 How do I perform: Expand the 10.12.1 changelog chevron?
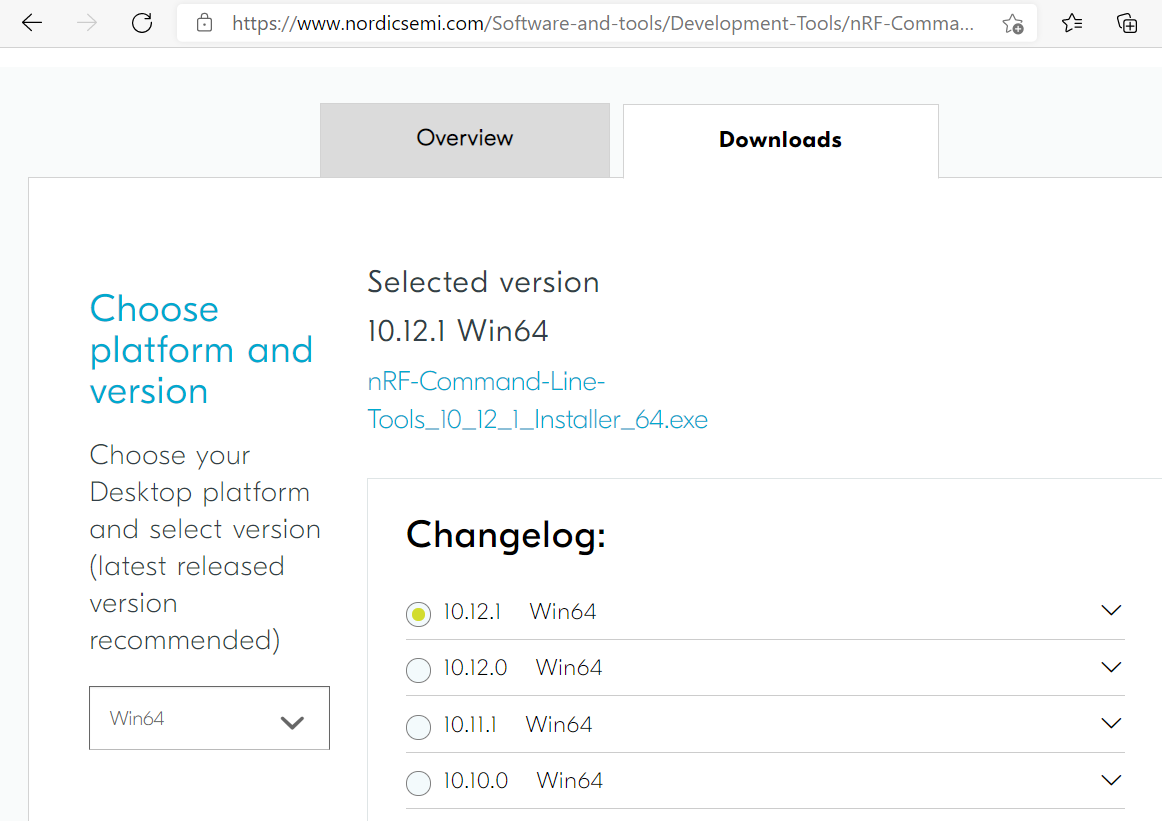pyautogui.click(x=1110, y=610)
